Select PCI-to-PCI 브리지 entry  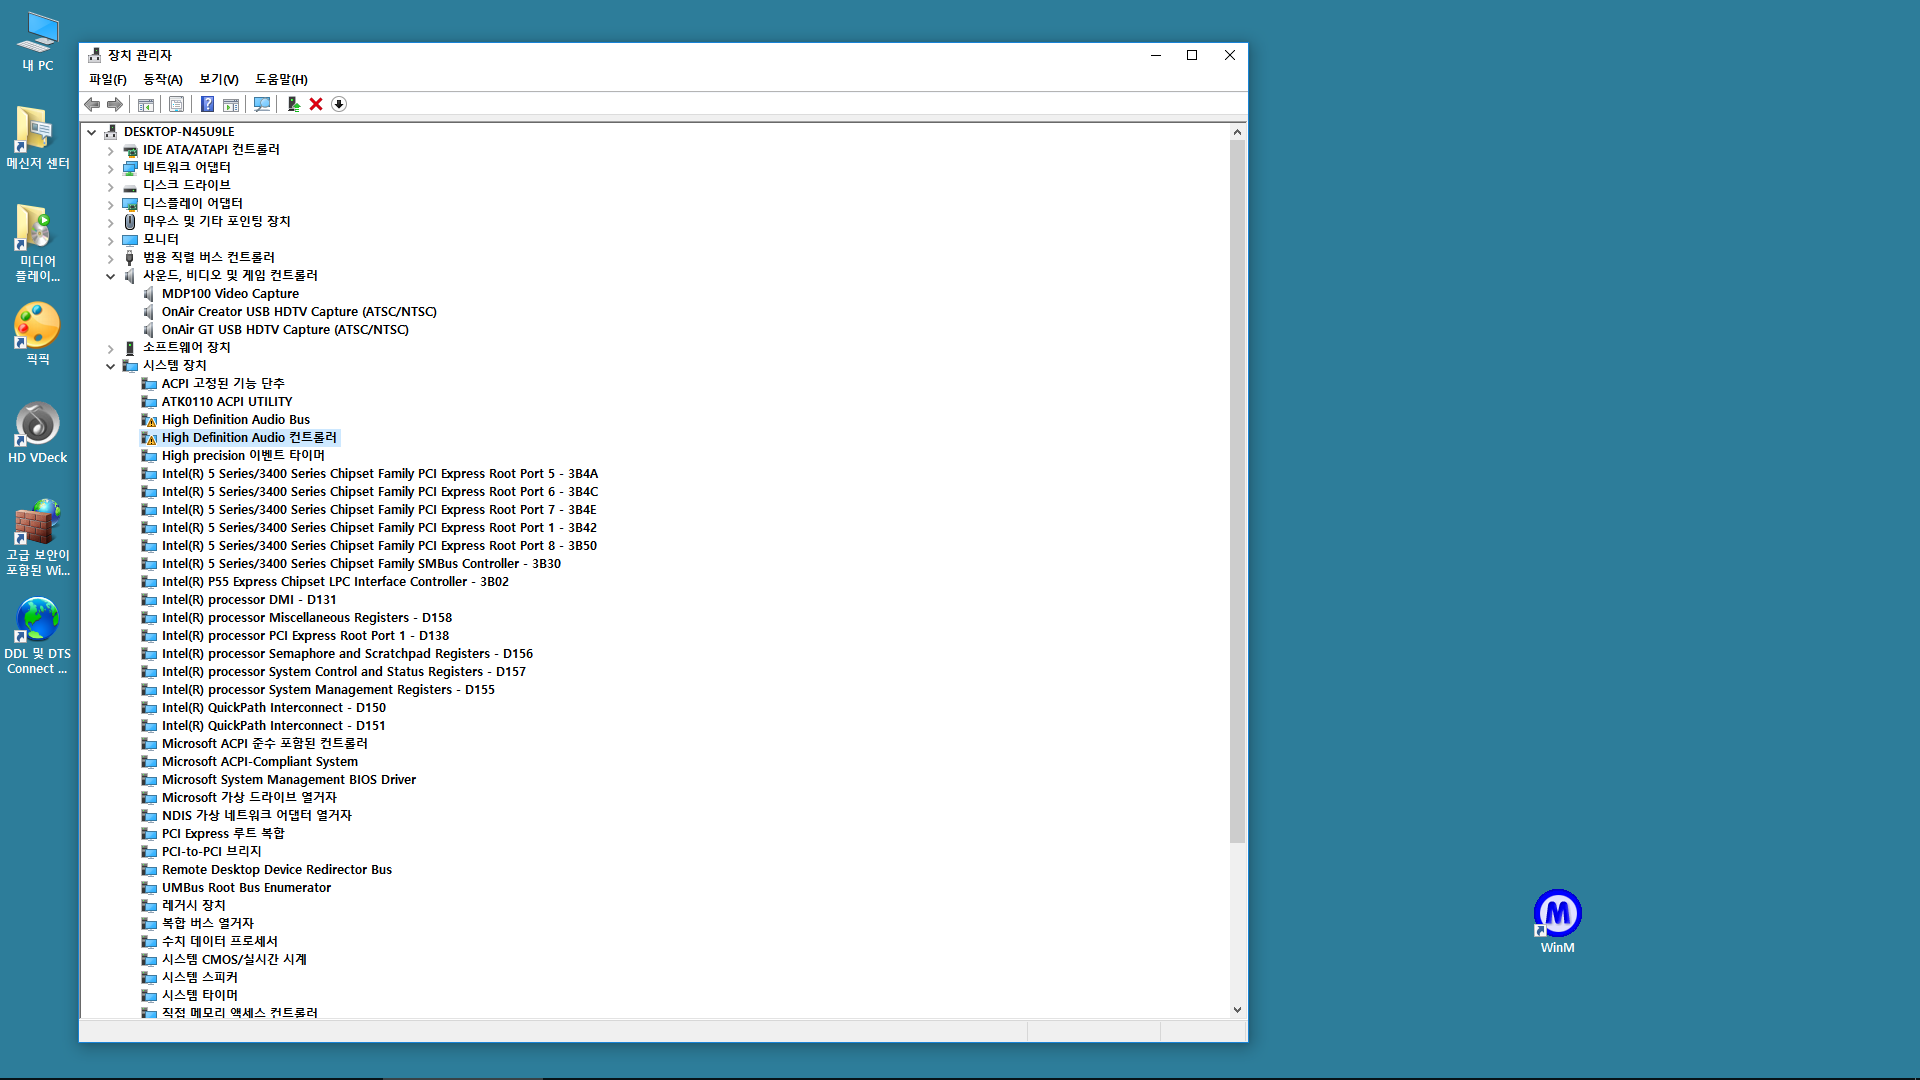(x=212, y=852)
